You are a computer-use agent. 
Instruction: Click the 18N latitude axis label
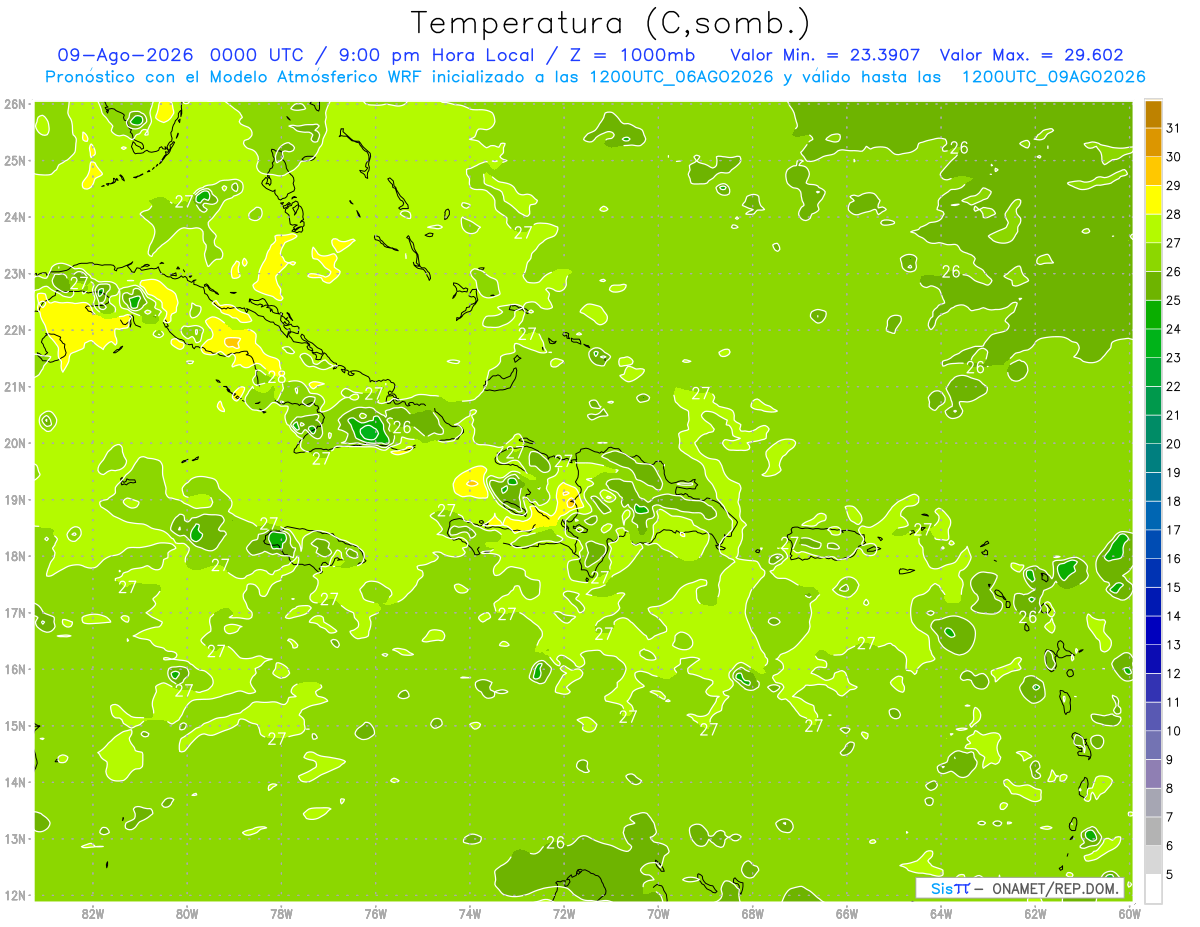pos(14,556)
